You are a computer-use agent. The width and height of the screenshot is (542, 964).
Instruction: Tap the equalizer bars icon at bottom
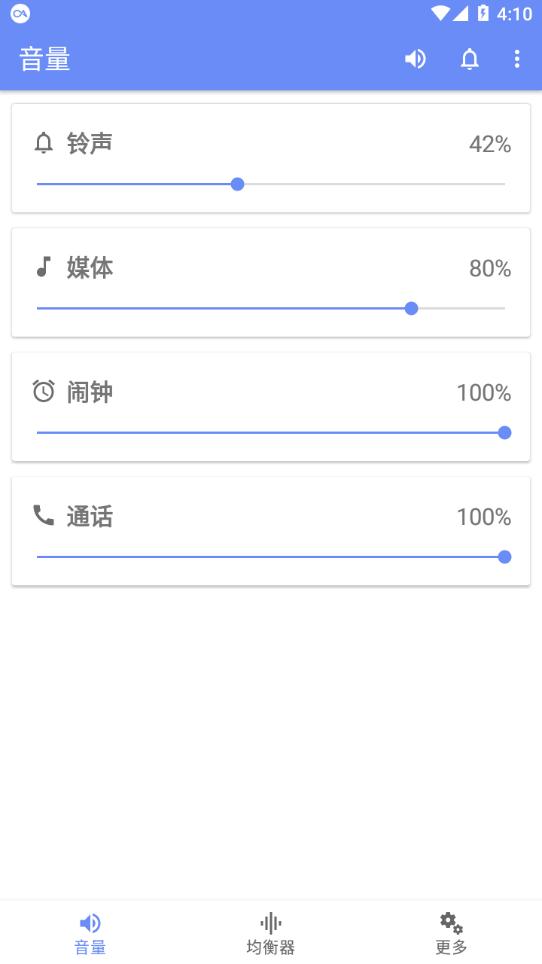coord(270,923)
